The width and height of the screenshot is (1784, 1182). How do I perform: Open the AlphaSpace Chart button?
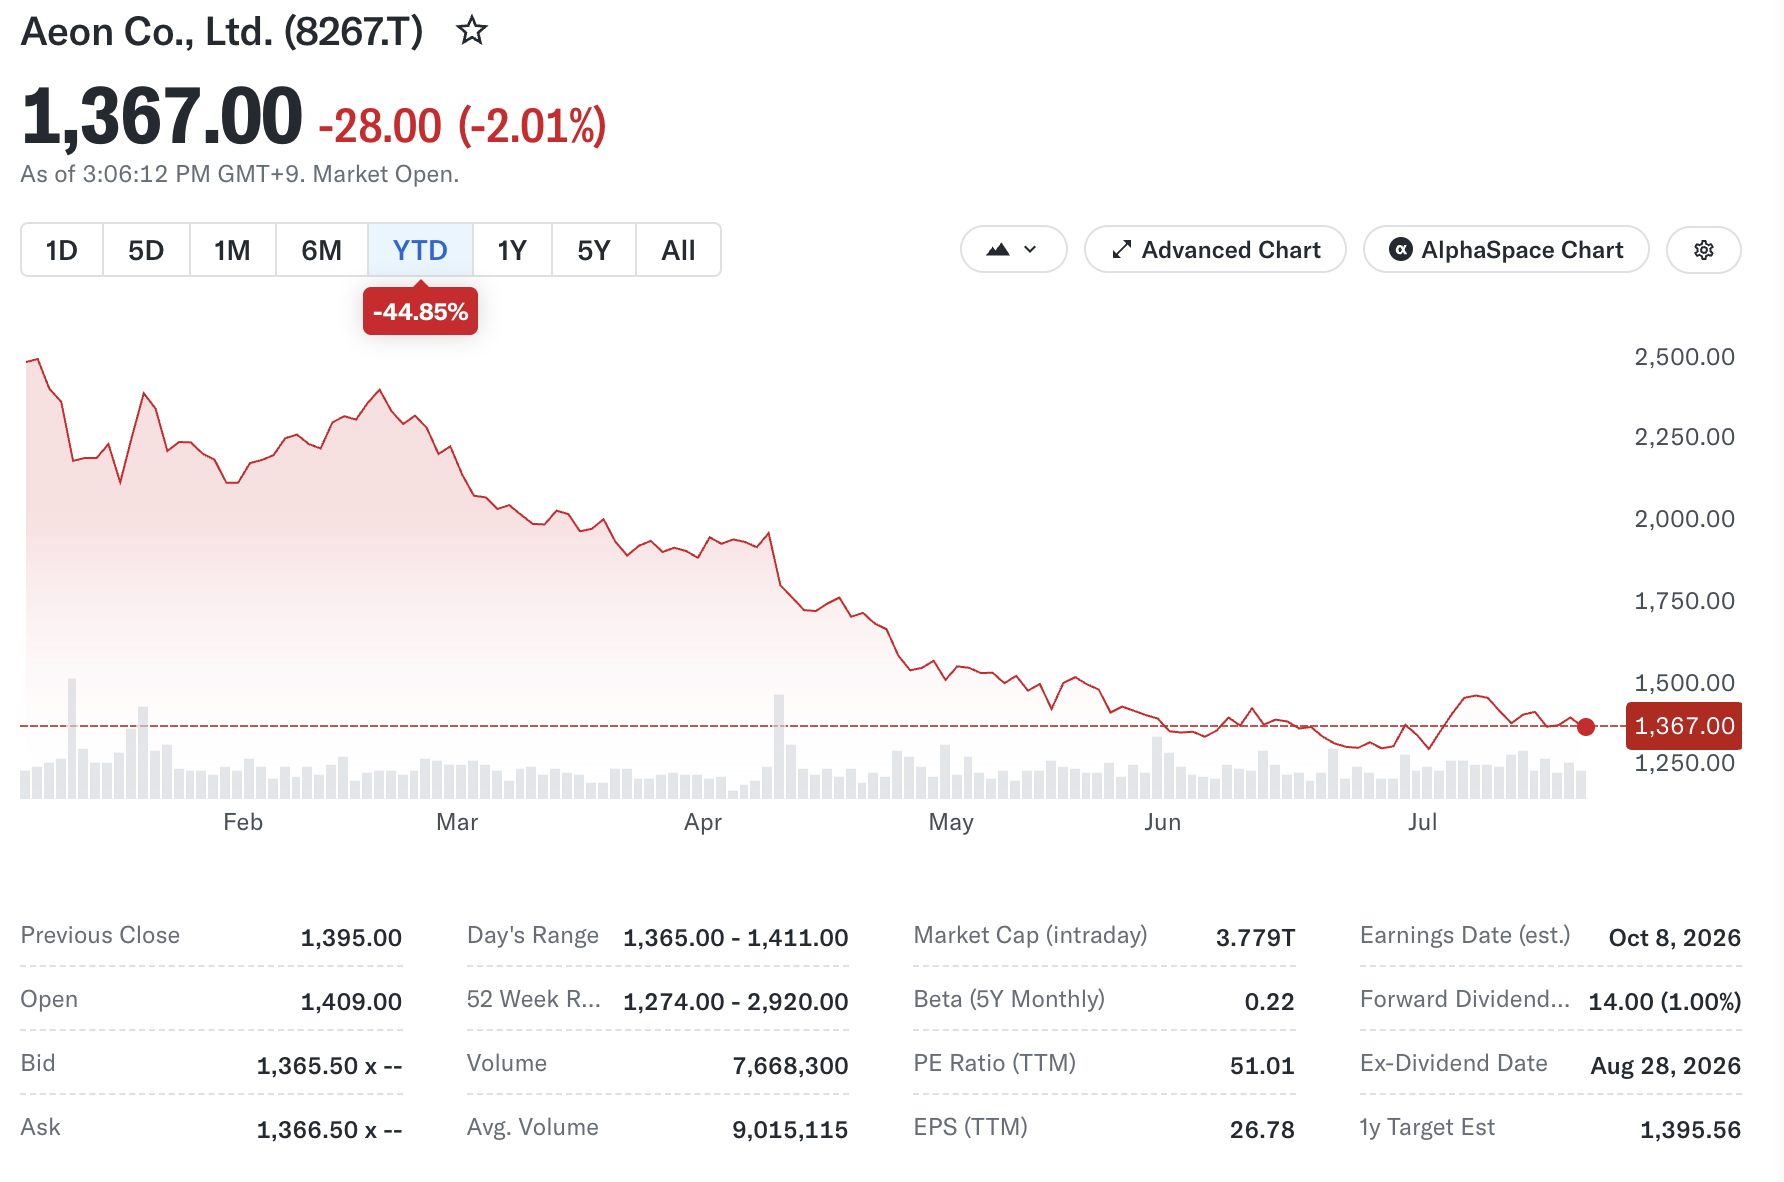(1506, 250)
